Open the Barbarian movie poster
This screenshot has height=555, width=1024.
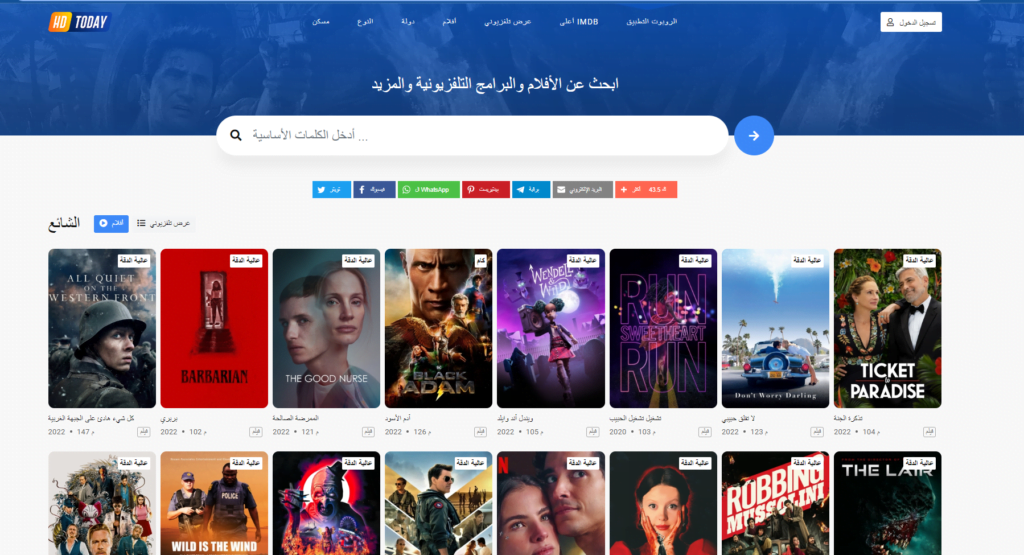pyautogui.click(x=214, y=328)
